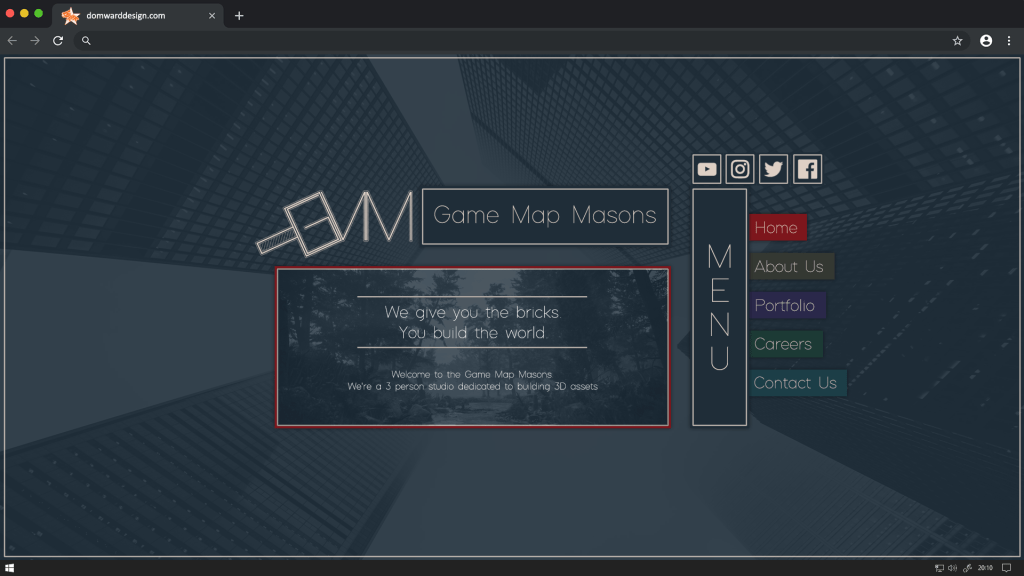Open the Instagram social icon
Screen dimensions: 1024x576
pyautogui.click(x=740, y=169)
